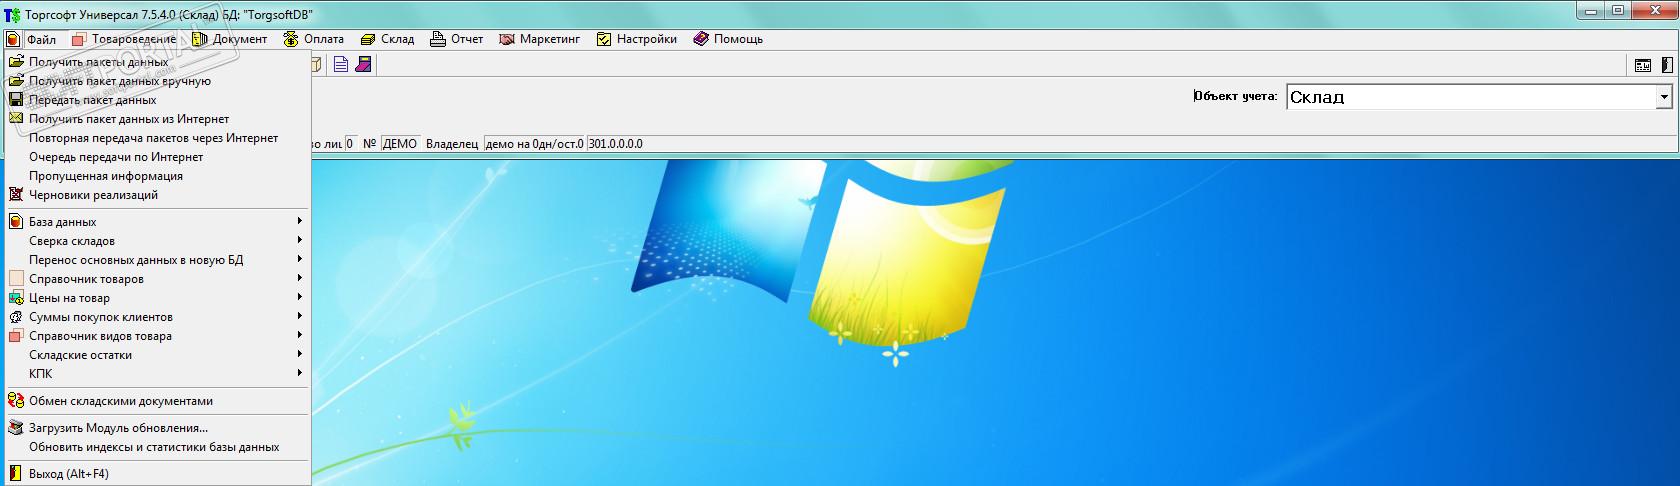Click the ДЕМО status field
1680x486 pixels.
[400, 144]
